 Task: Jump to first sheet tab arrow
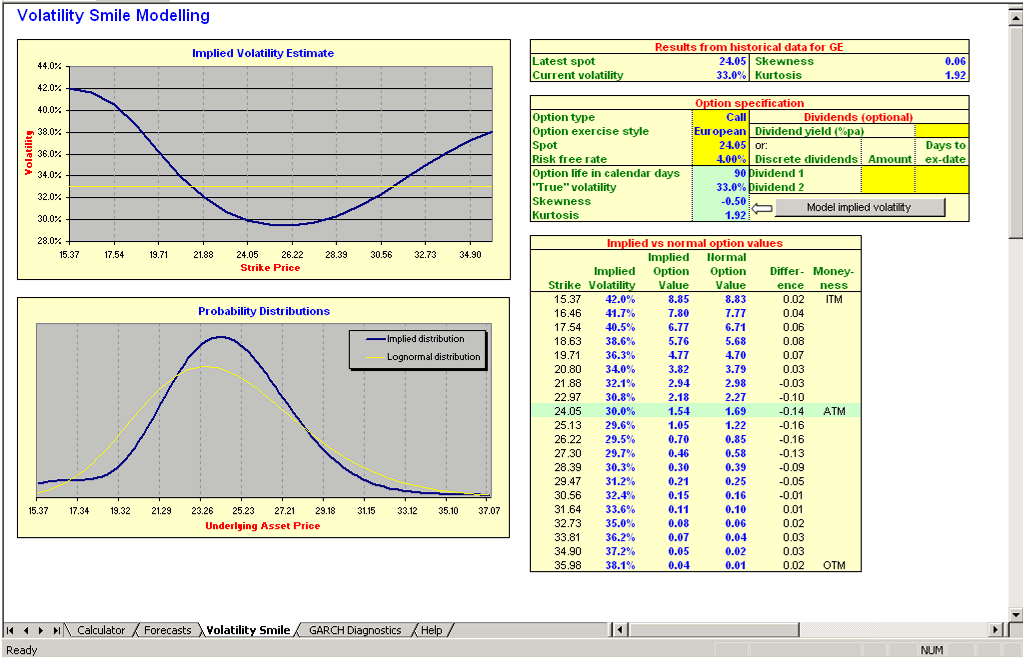[10, 630]
